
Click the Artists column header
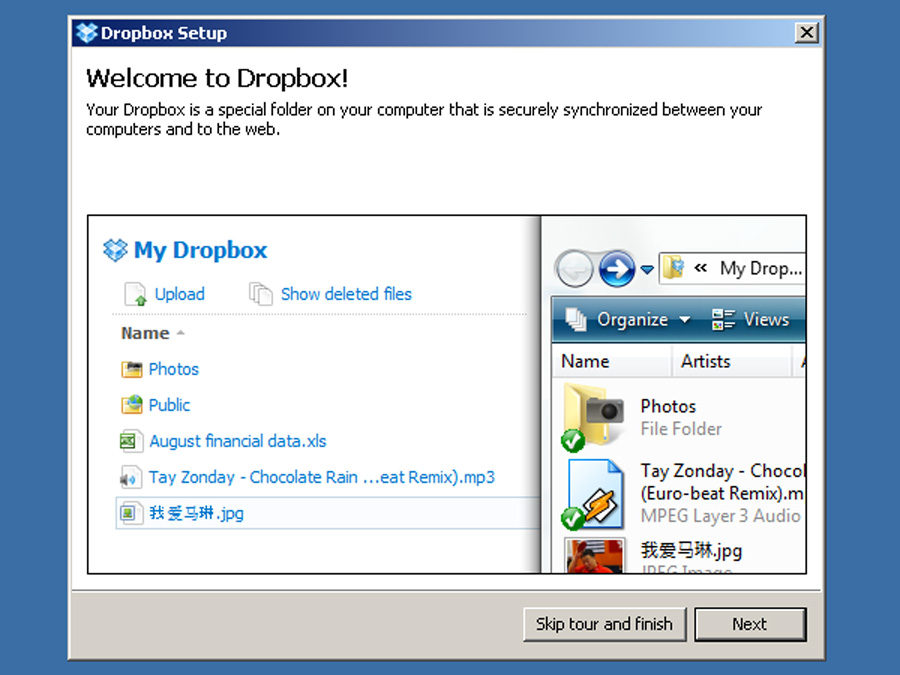tap(705, 361)
